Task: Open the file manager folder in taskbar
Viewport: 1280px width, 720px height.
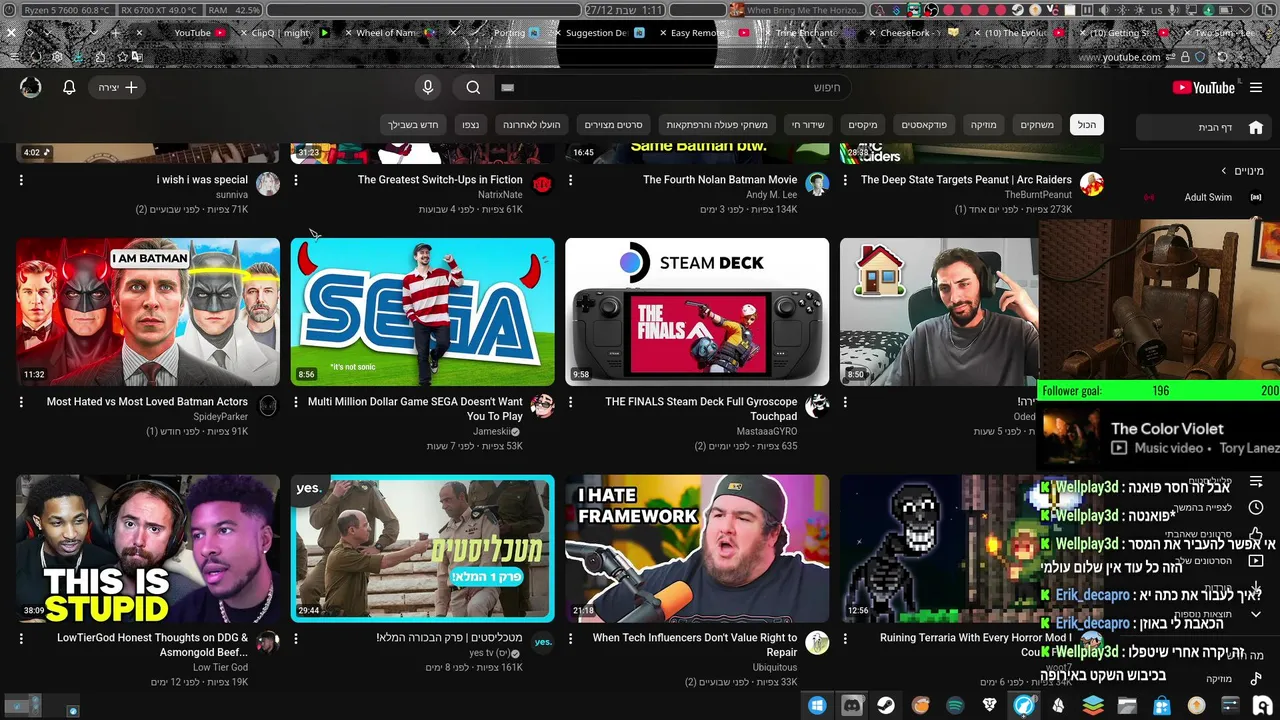Action: 1127,706
